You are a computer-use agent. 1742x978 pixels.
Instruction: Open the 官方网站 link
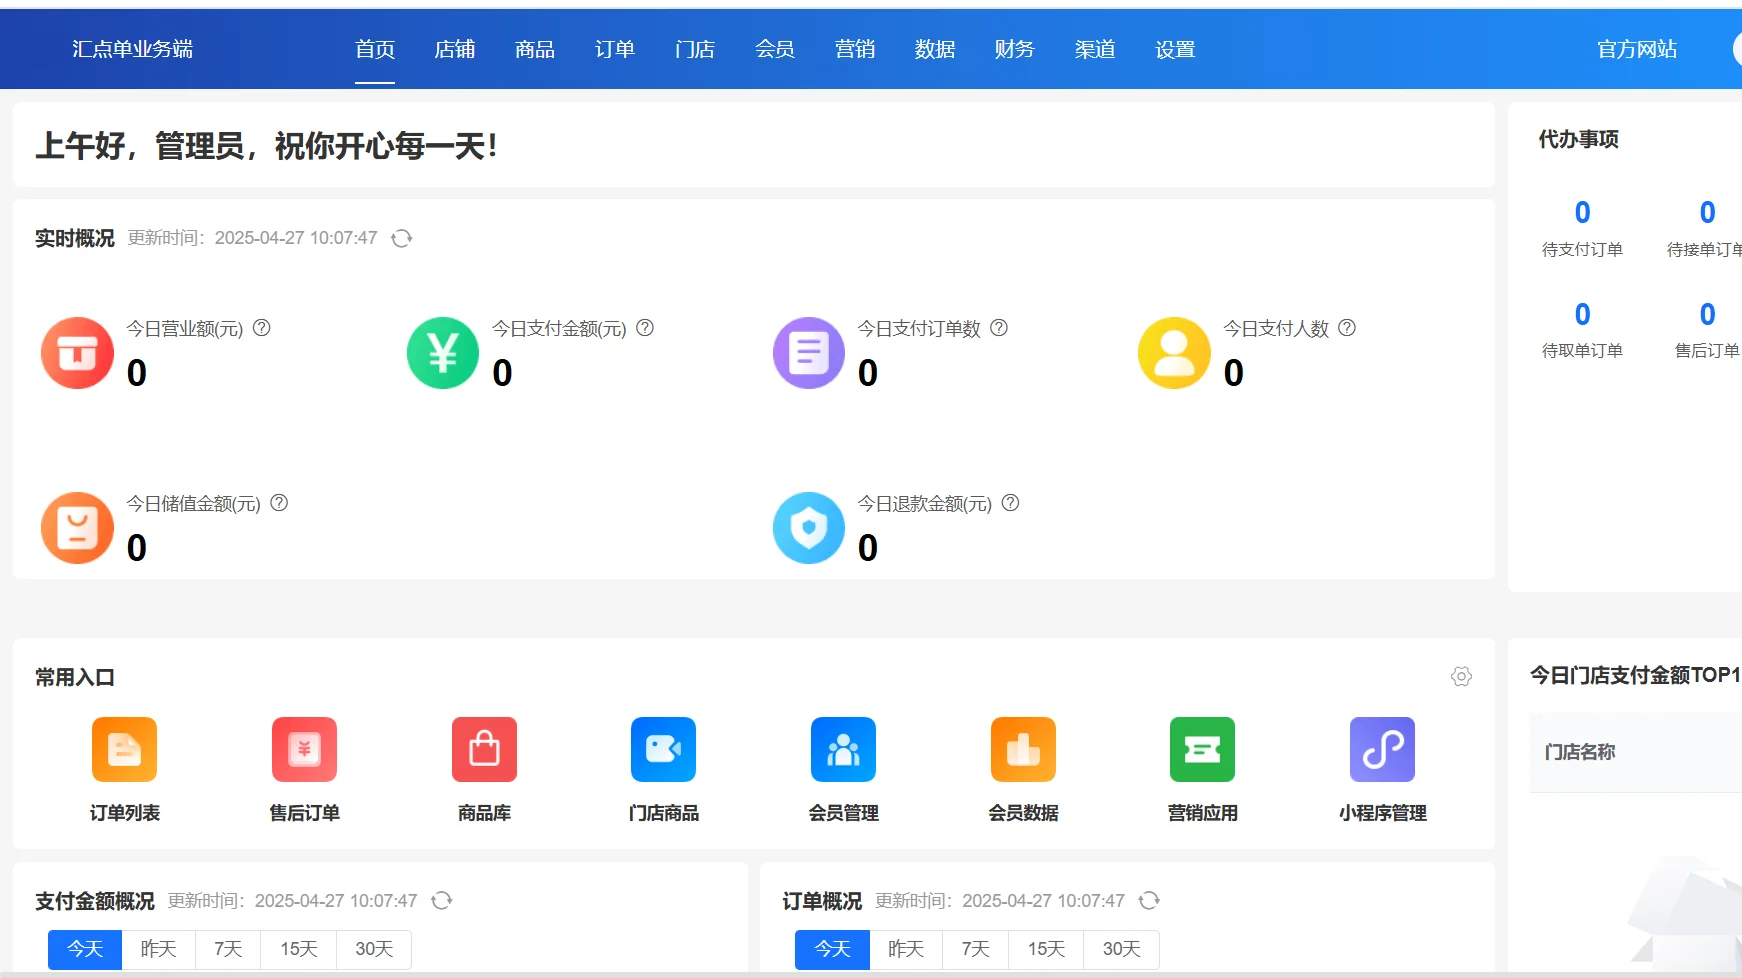(1636, 49)
